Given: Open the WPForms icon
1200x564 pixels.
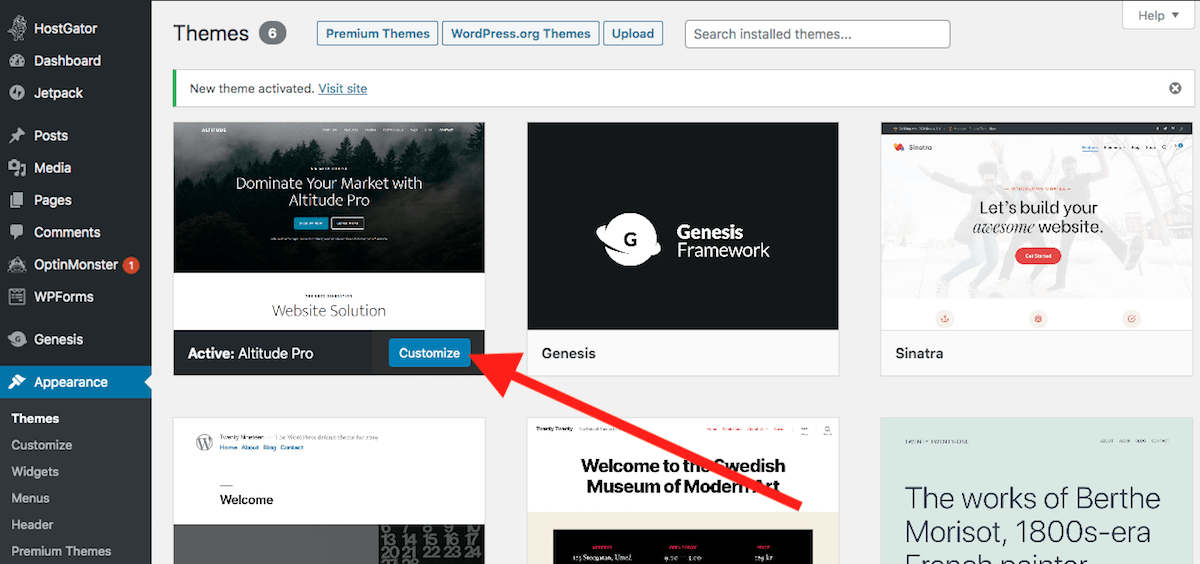Looking at the screenshot, I should 16,297.
